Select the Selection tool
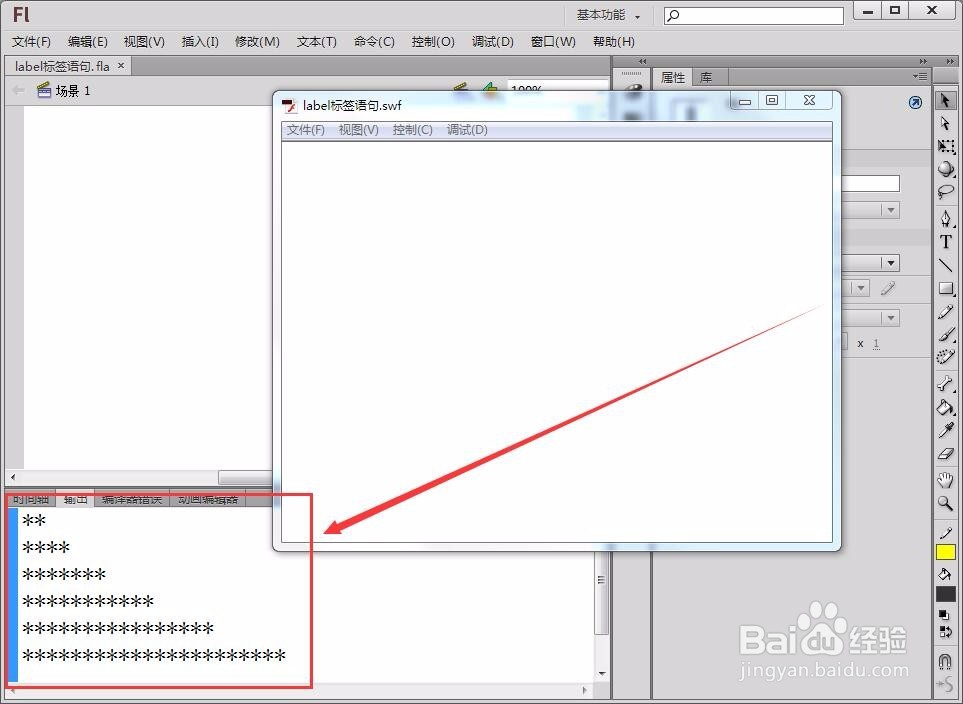Image resolution: width=963 pixels, height=704 pixels. click(945, 100)
